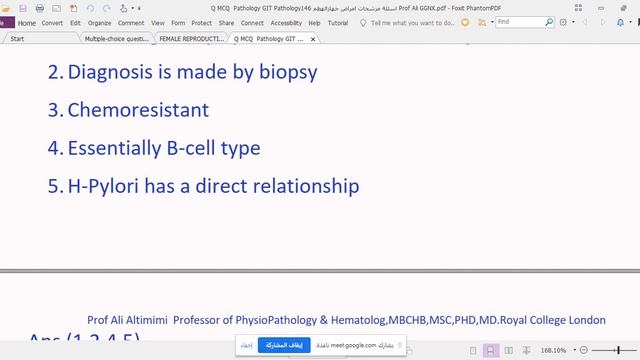Open the Share ribbon tab

click(226, 23)
